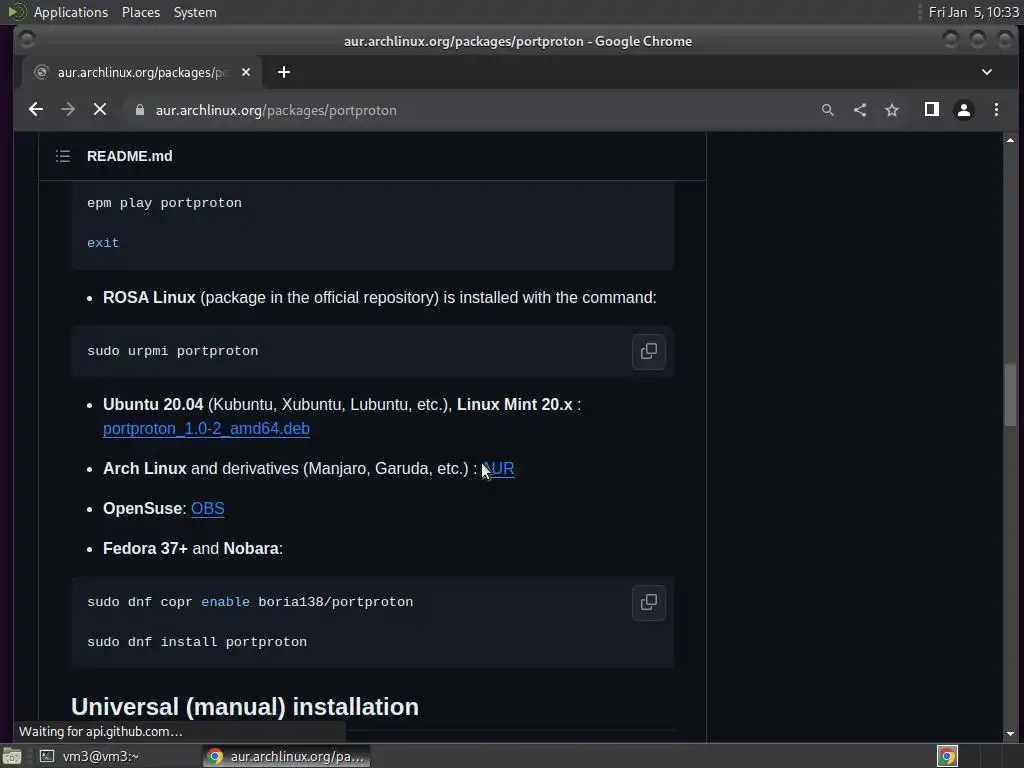This screenshot has width=1024, height=768.
Task: Click the page scrollbar thumb
Action: point(1010,394)
